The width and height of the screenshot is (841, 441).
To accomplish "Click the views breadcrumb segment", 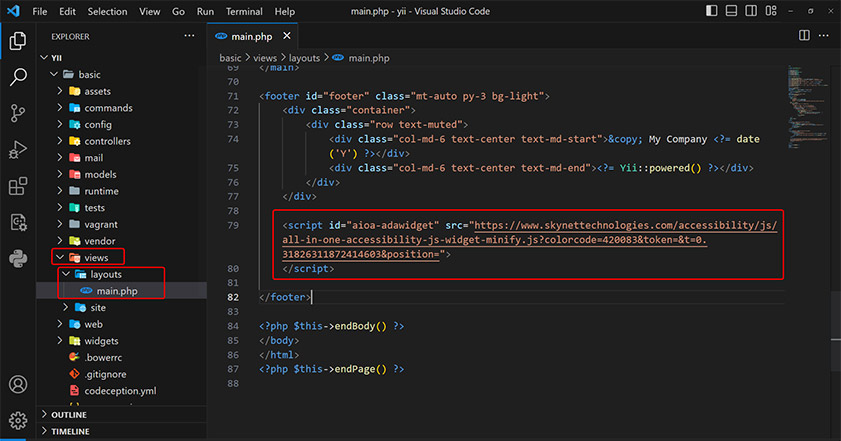I will coord(265,57).
